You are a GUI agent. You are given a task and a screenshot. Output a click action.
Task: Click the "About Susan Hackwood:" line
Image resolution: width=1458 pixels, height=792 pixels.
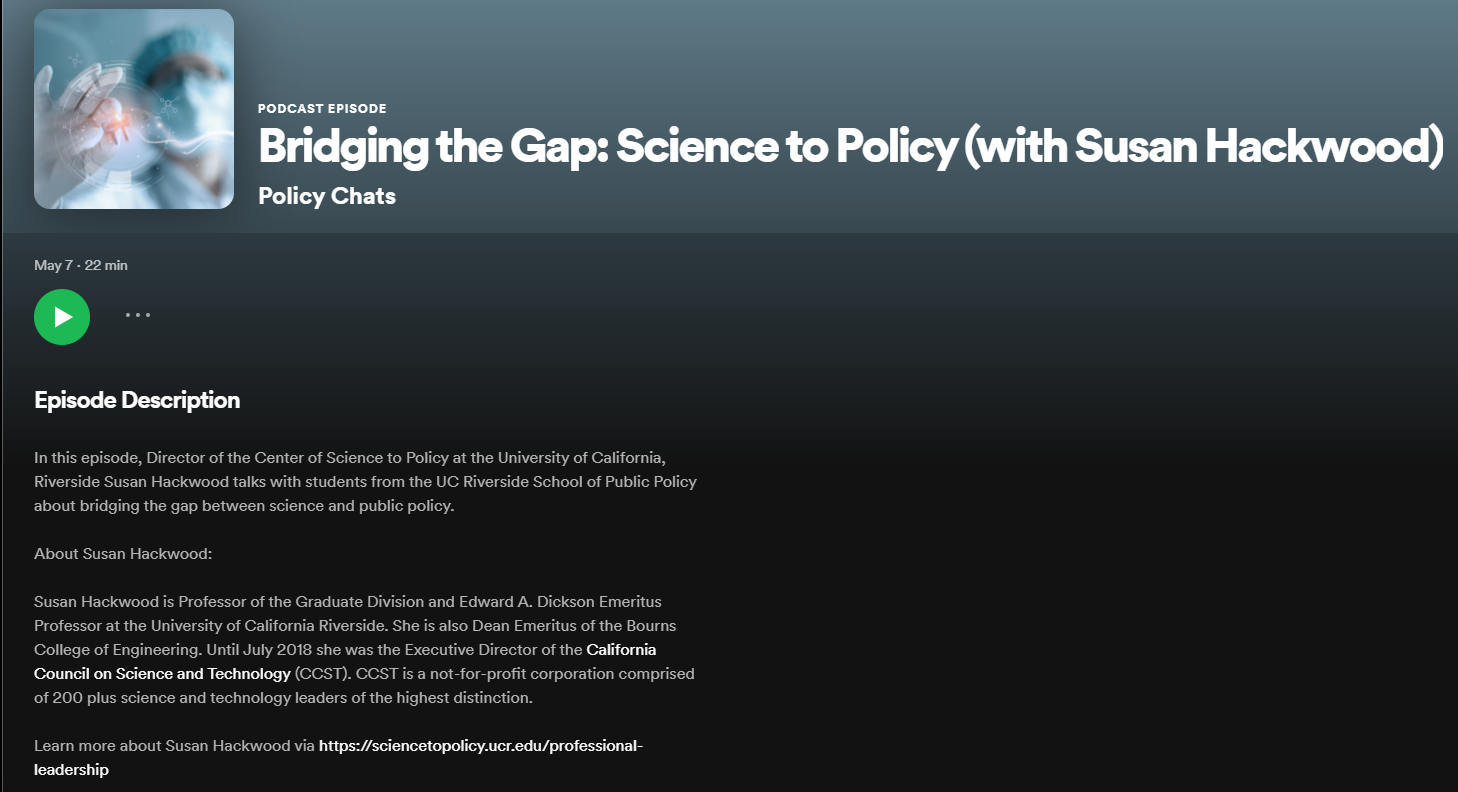point(124,553)
